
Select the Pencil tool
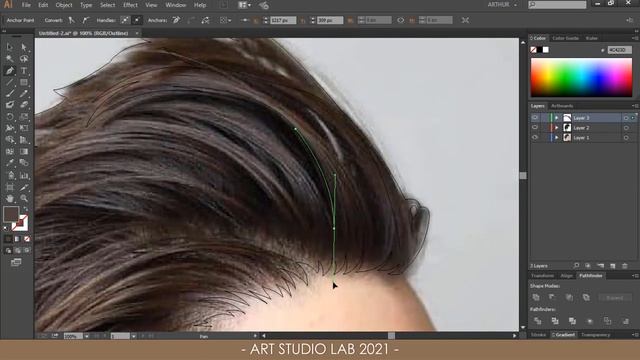[x=24, y=93]
